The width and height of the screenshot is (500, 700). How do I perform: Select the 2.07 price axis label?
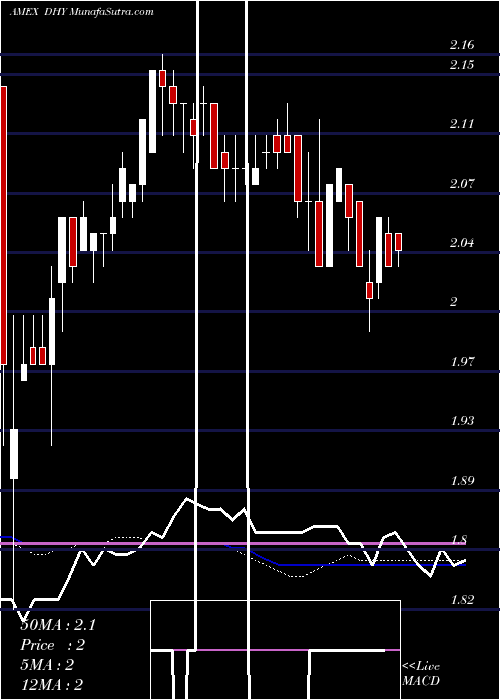(462, 183)
